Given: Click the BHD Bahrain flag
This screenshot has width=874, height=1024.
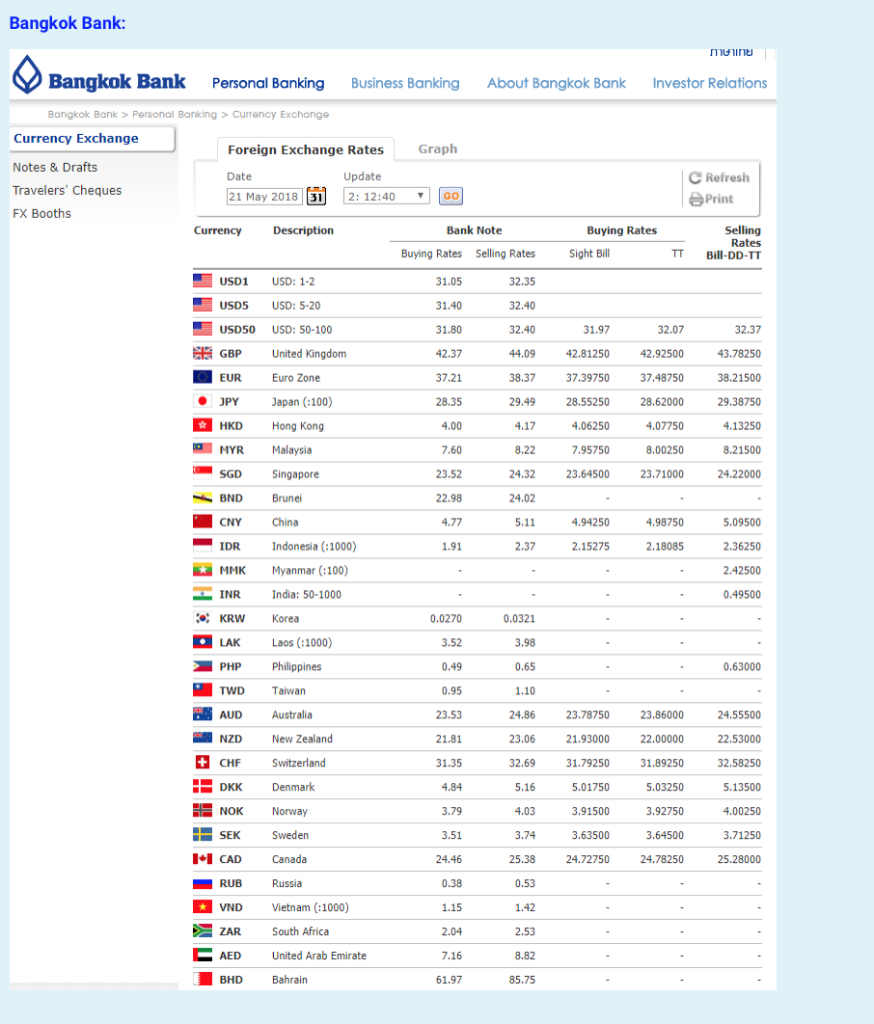Looking at the screenshot, I should point(202,979).
